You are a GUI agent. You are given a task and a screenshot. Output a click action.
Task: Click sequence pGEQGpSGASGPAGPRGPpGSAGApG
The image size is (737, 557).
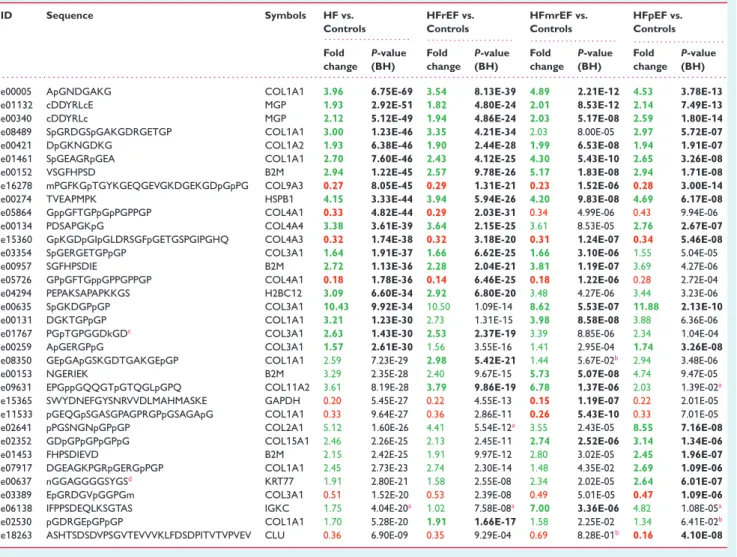[x=130, y=415]
